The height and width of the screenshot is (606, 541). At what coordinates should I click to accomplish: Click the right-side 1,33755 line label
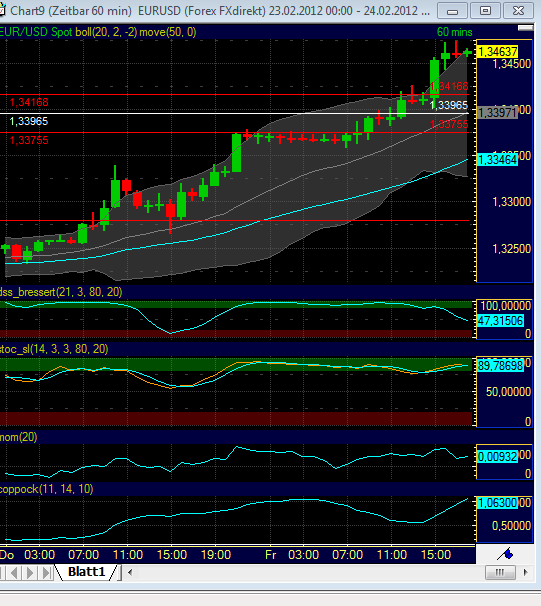(449, 124)
